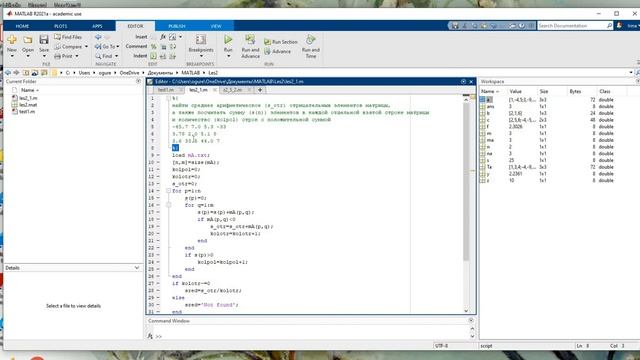The image size is (640, 360).
Task: Click the Open folder icon
Action: coord(28,40)
